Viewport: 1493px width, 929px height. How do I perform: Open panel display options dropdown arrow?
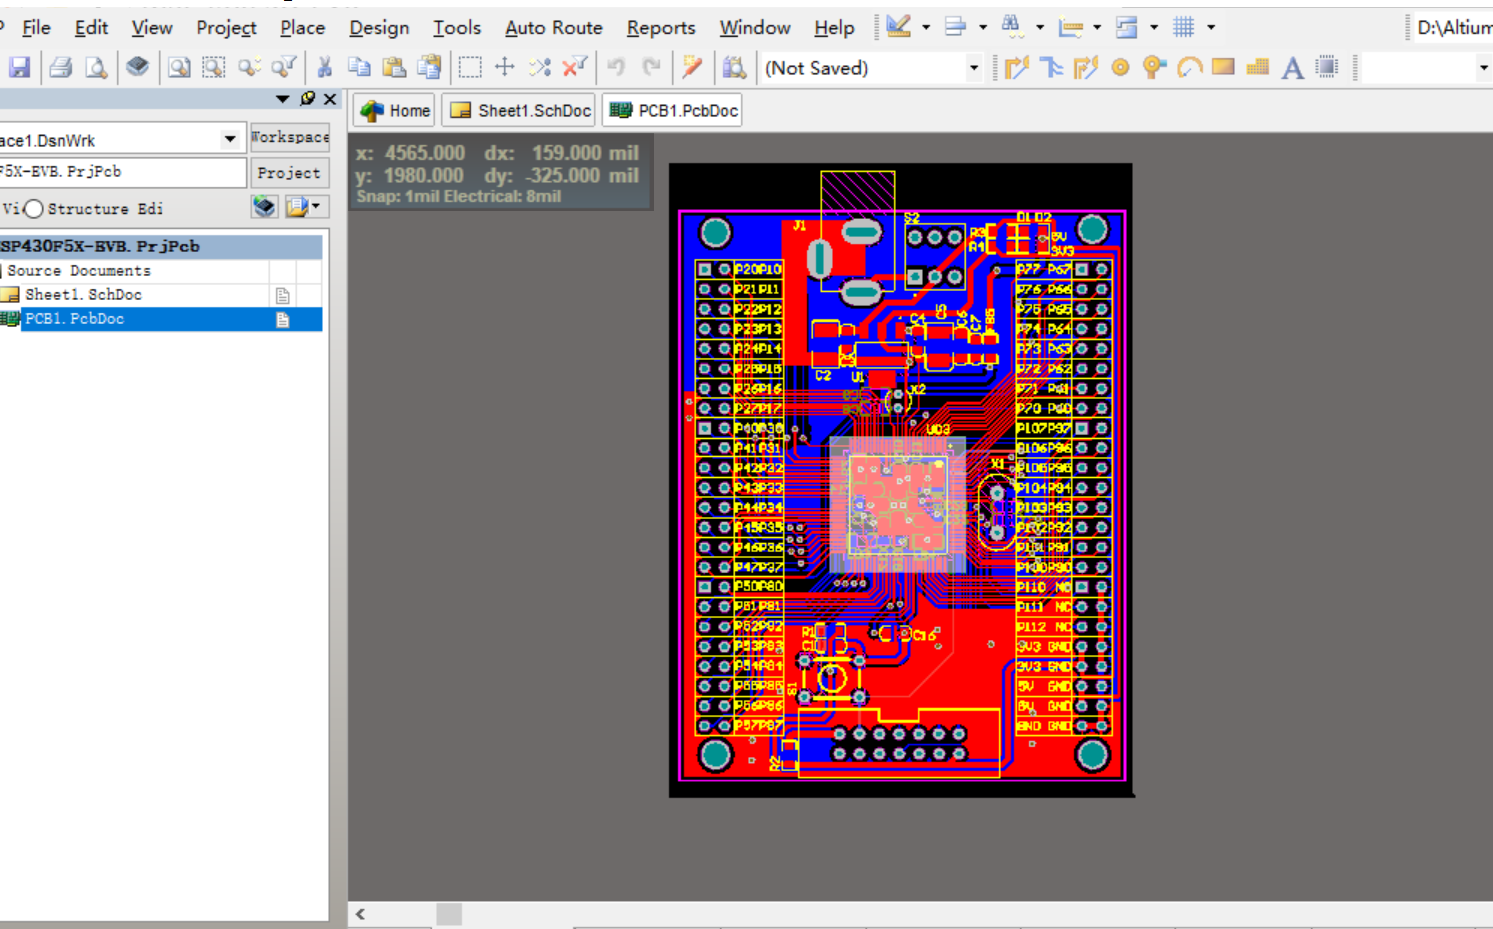[316, 206]
